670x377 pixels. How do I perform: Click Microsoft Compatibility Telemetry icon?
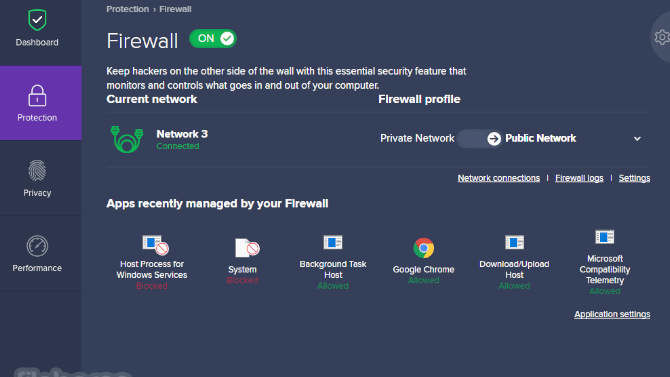coord(605,237)
